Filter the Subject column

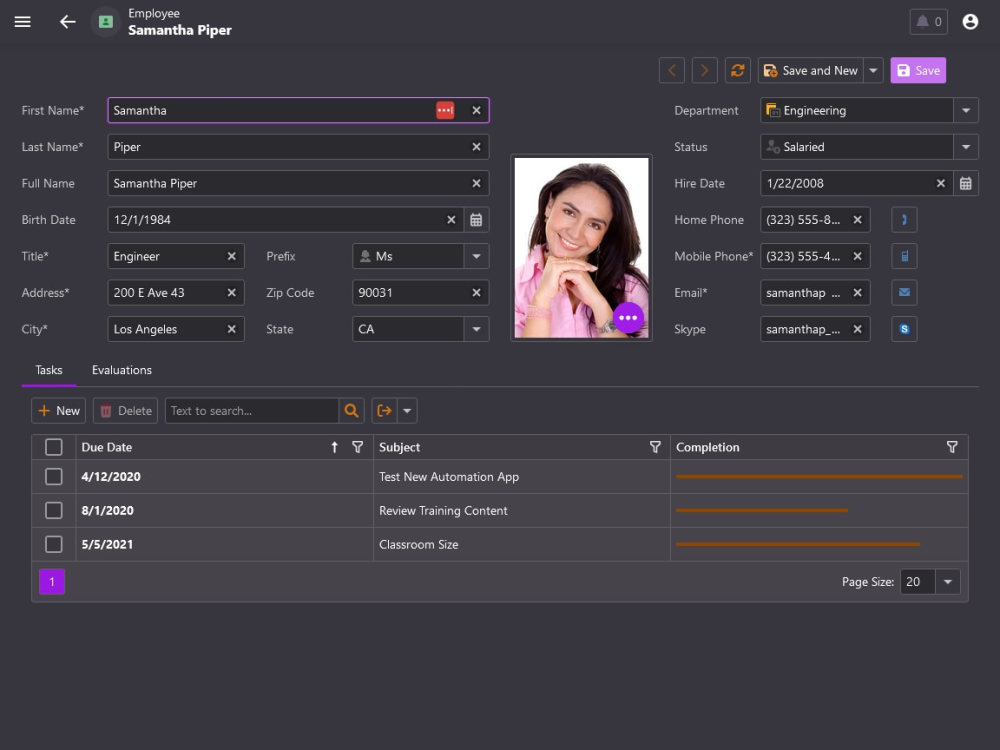click(x=655, y=447)
